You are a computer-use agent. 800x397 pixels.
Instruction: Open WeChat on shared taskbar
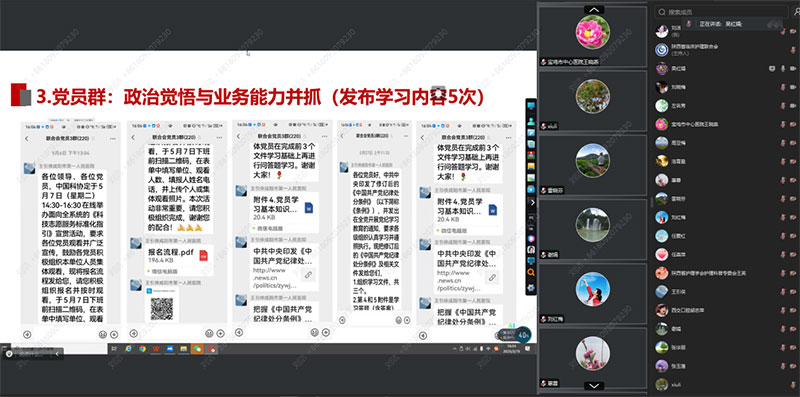pos(197,349)
